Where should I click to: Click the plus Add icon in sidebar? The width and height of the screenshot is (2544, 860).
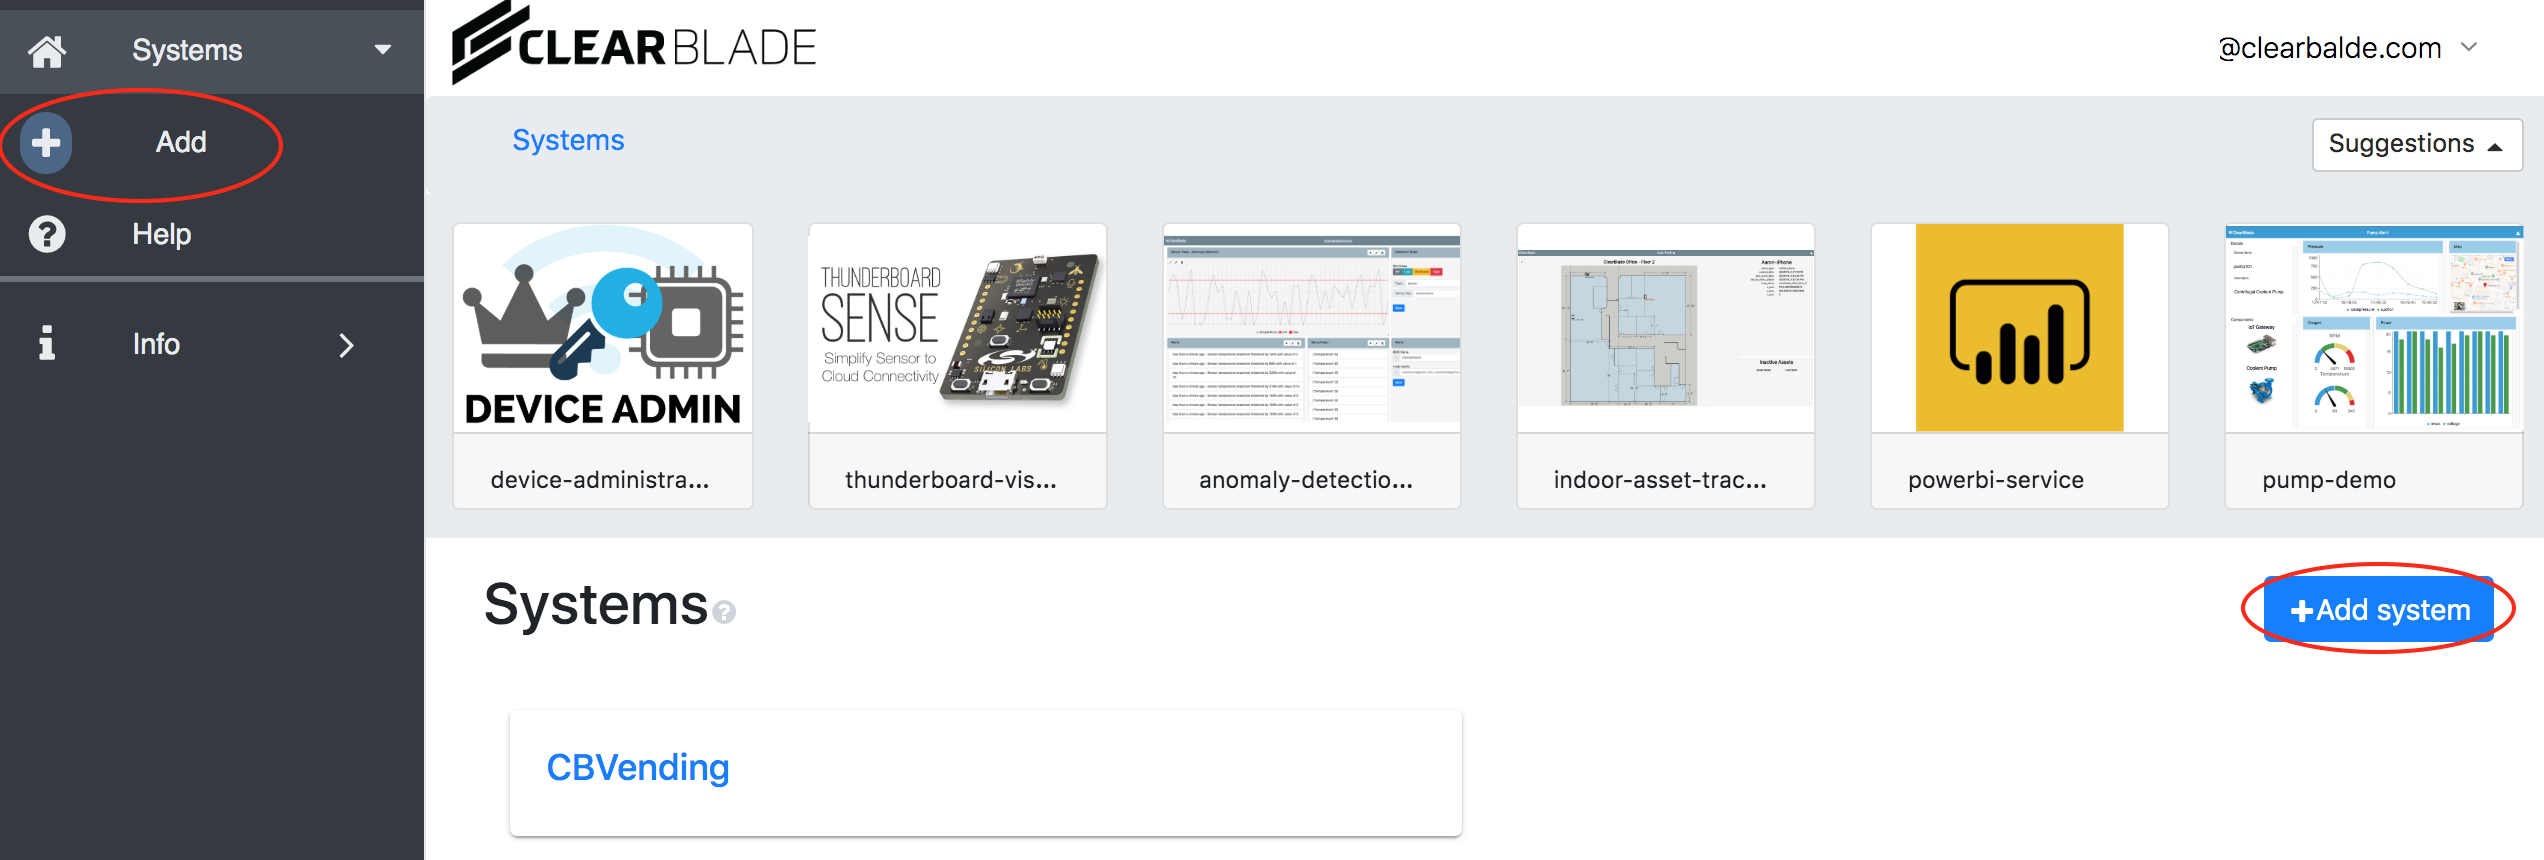pyautogui.click(x=46, y=143)
